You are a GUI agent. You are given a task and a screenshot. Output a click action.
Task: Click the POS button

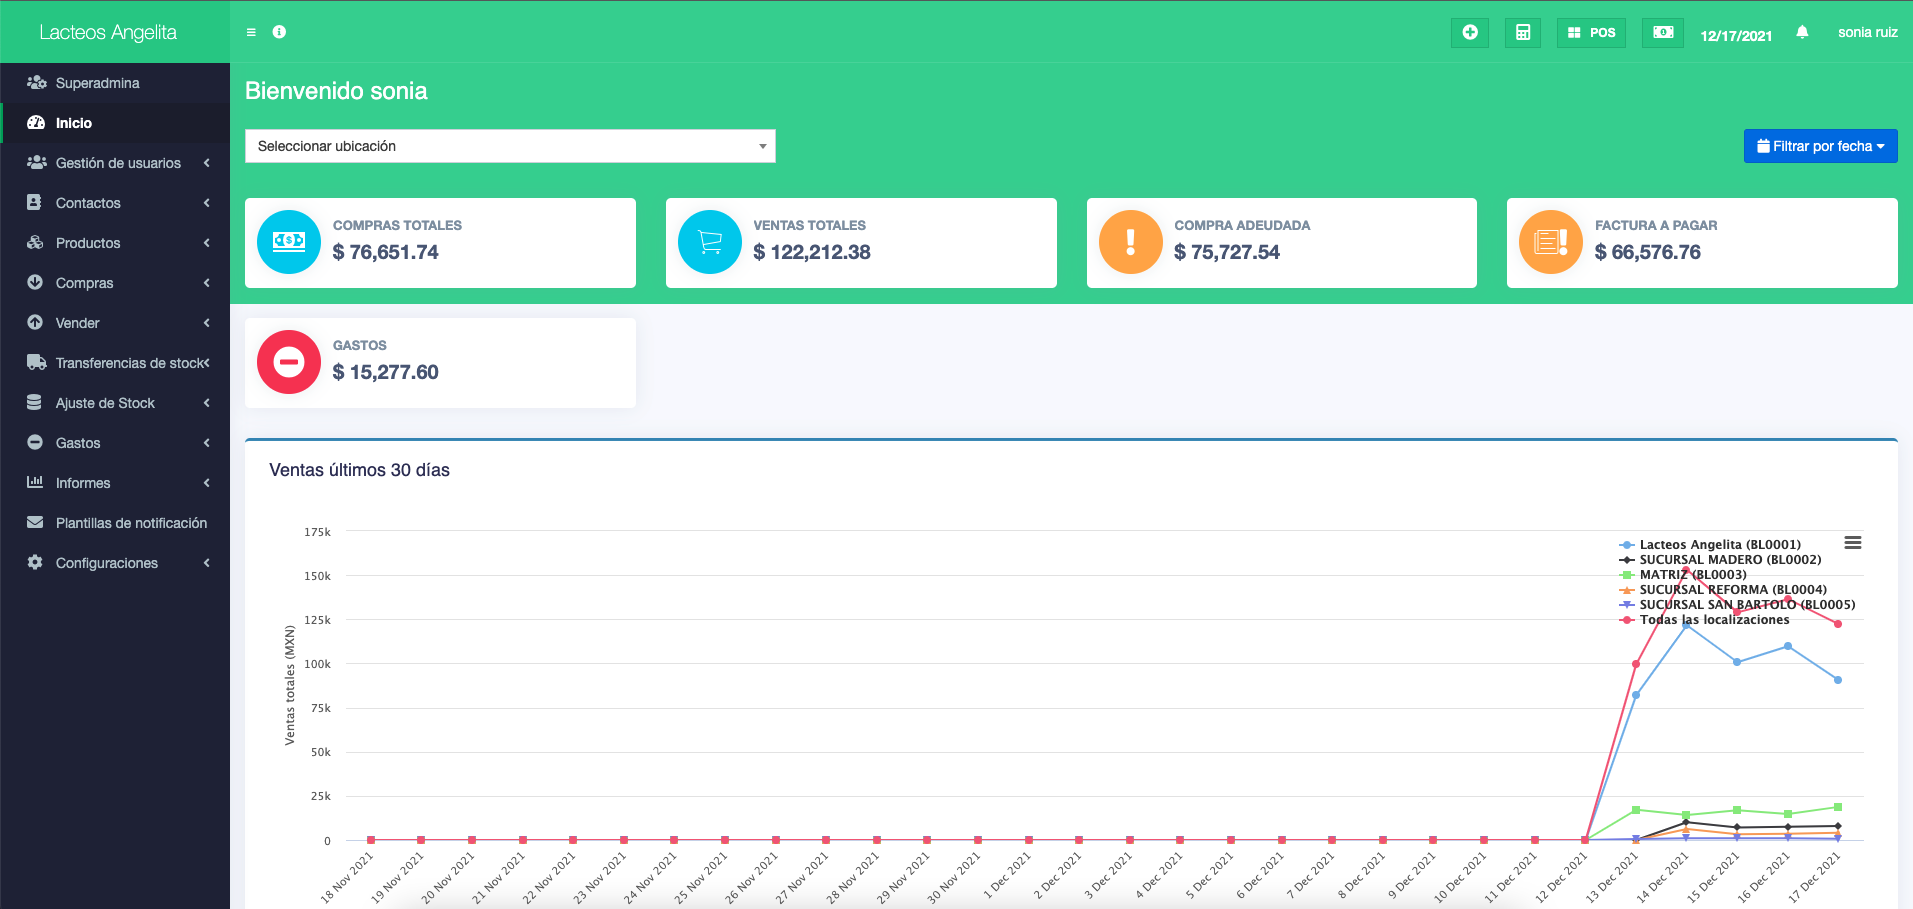[1591, 32]
